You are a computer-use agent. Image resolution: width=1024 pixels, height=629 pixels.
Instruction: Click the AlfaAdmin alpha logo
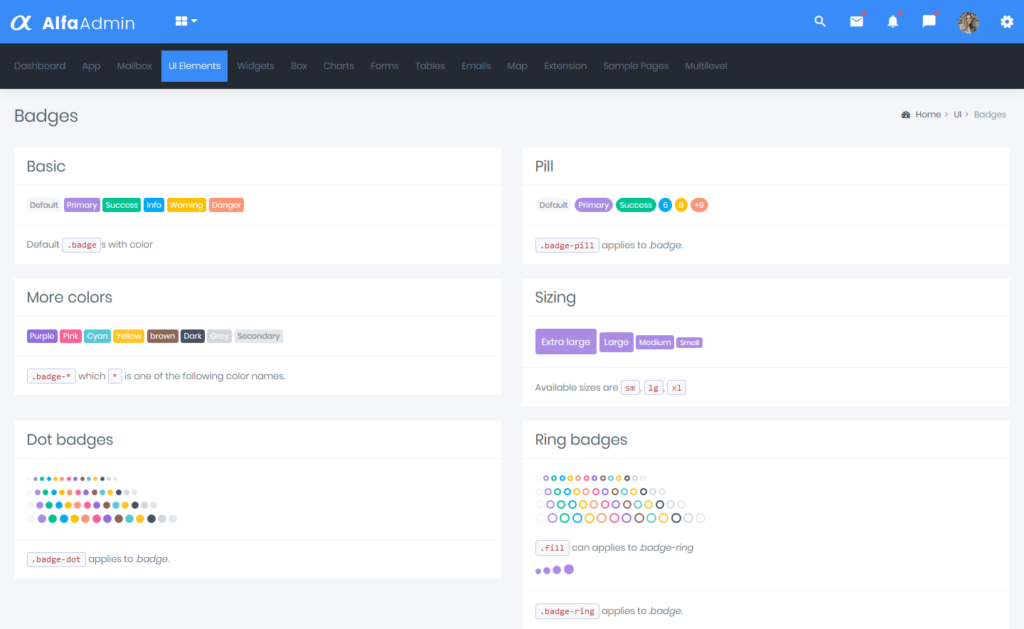[x=23, y=20]
